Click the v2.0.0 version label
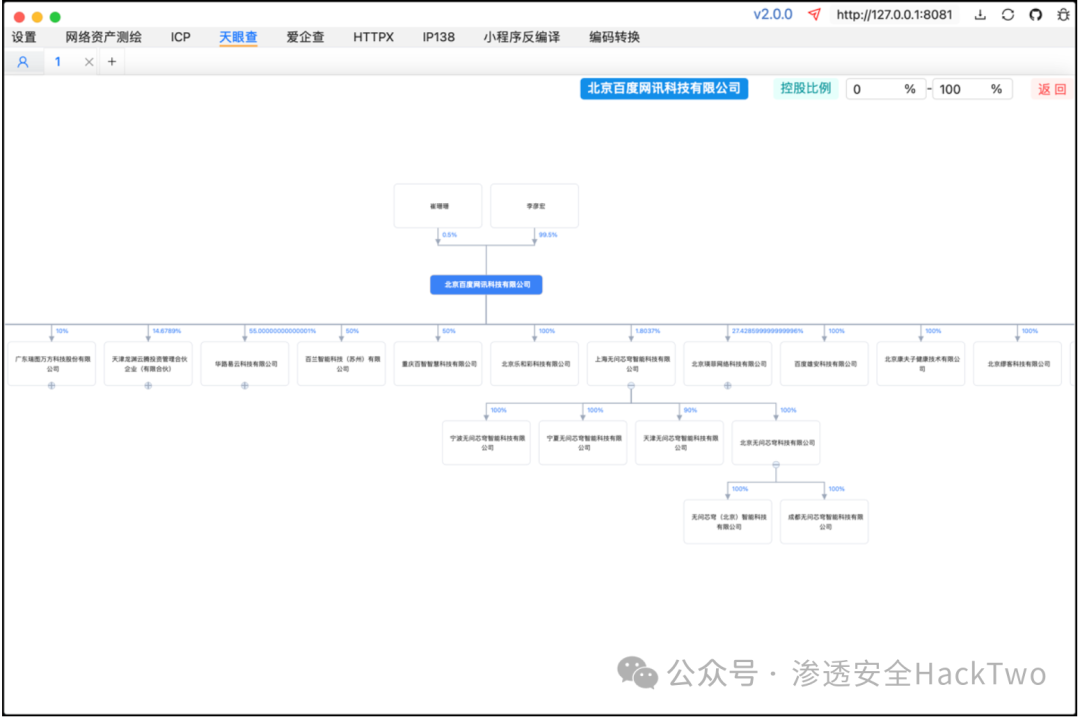The height and width of the screenshot is (717, 1080). pos(773,14)
